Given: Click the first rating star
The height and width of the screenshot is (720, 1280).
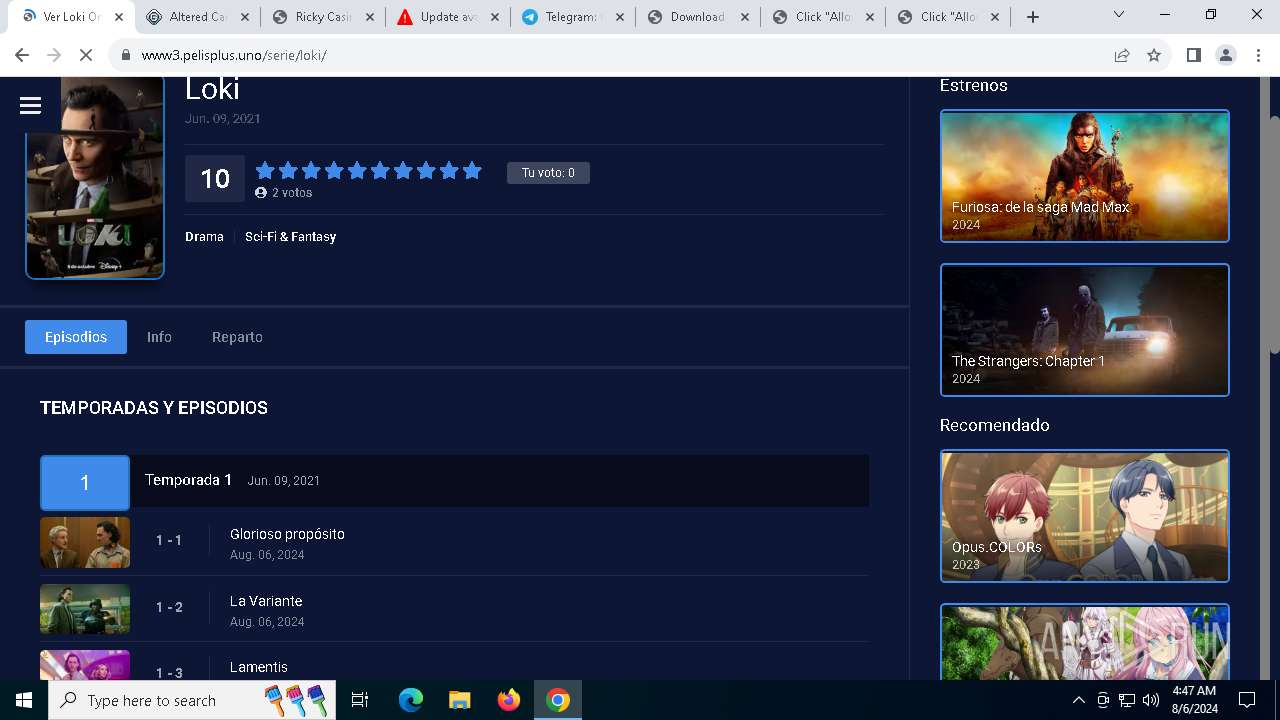Looking at the screenshot, I should point(264,171).
